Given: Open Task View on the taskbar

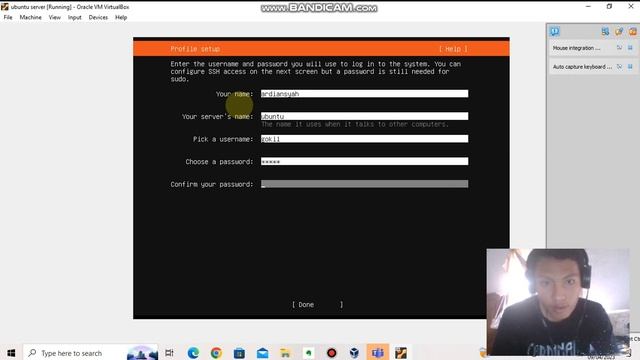Looking at the screenshot, I should 169,353.
